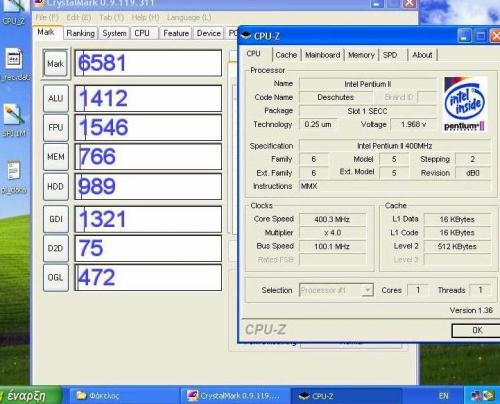Click the Instructions field showing MMX
The height and width of the screenshot is (404, 500).
coord(395,186)
